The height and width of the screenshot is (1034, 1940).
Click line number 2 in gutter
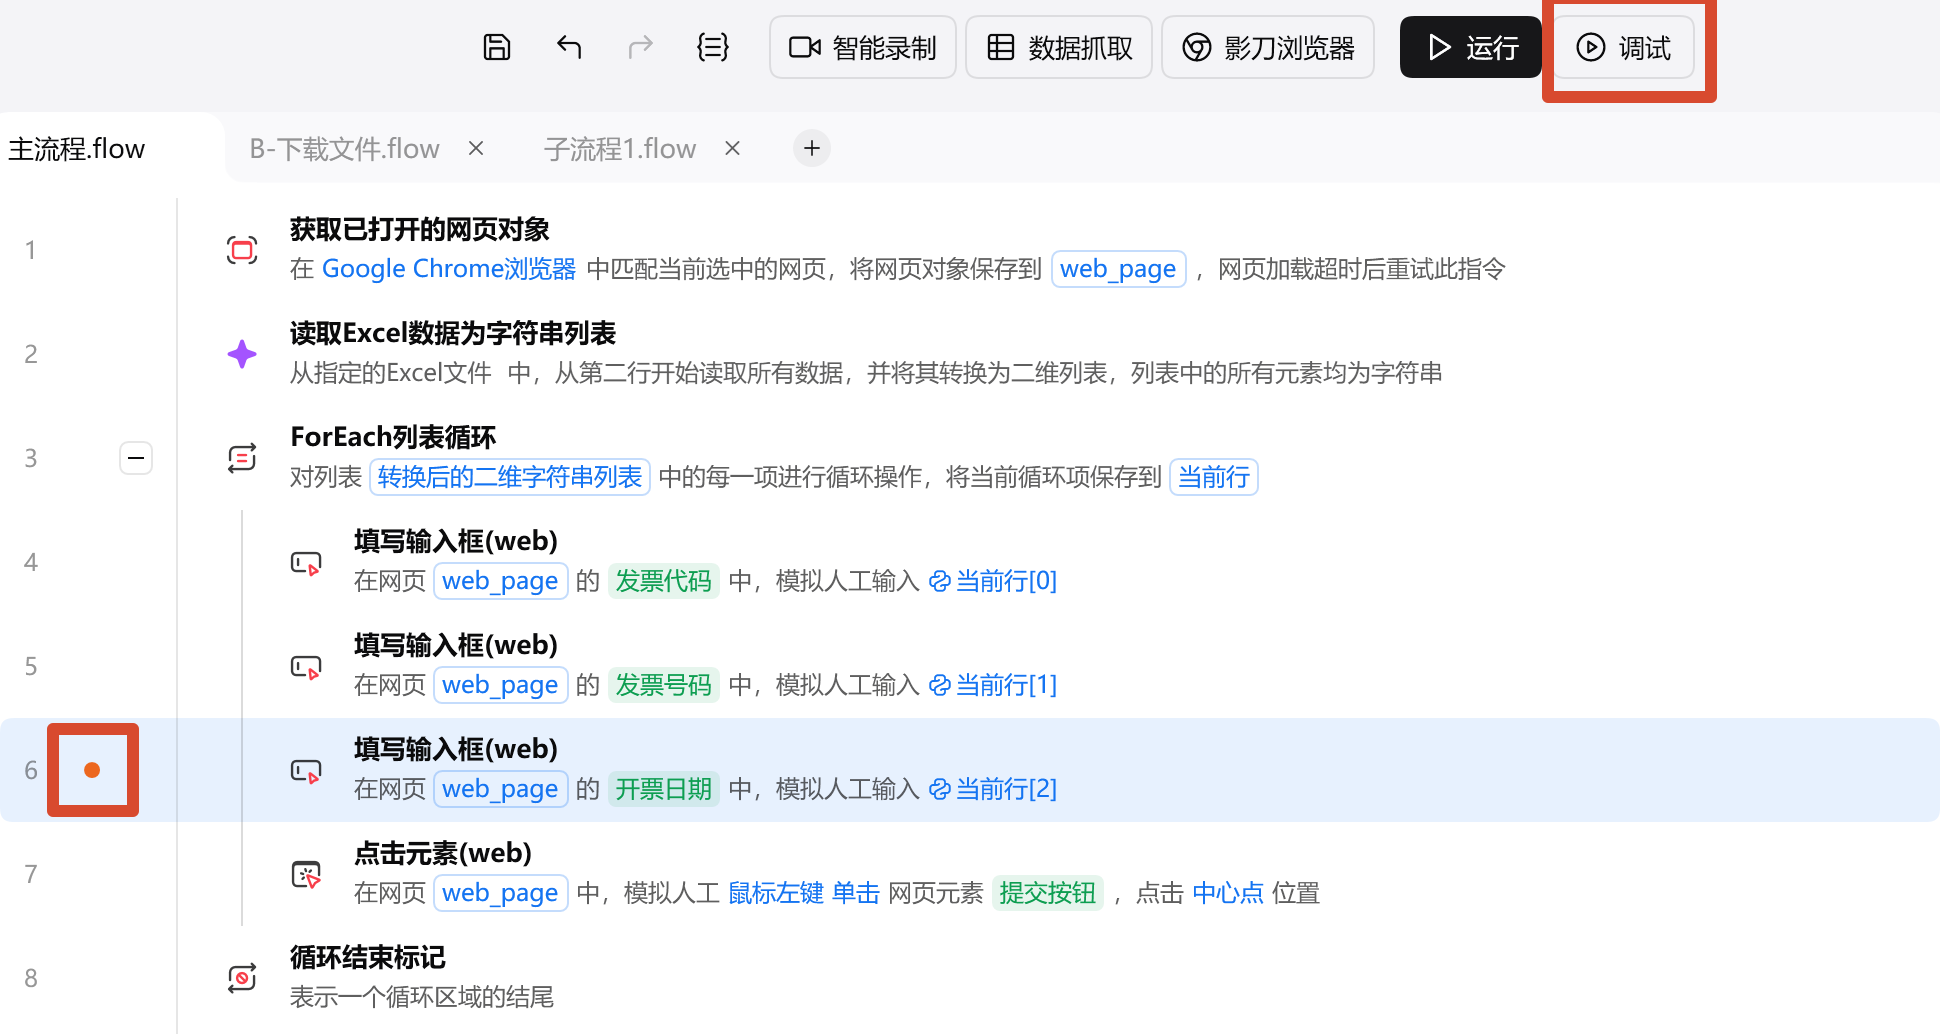pos(31,354)
